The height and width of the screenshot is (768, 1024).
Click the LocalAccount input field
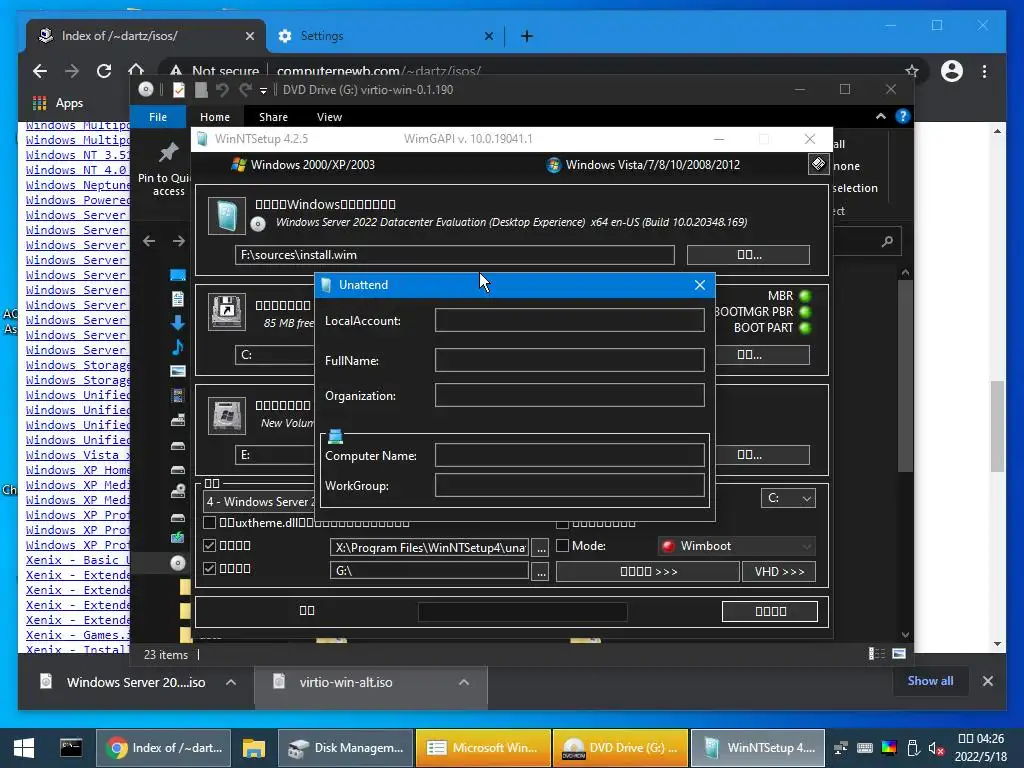click(x=569, y=320)
